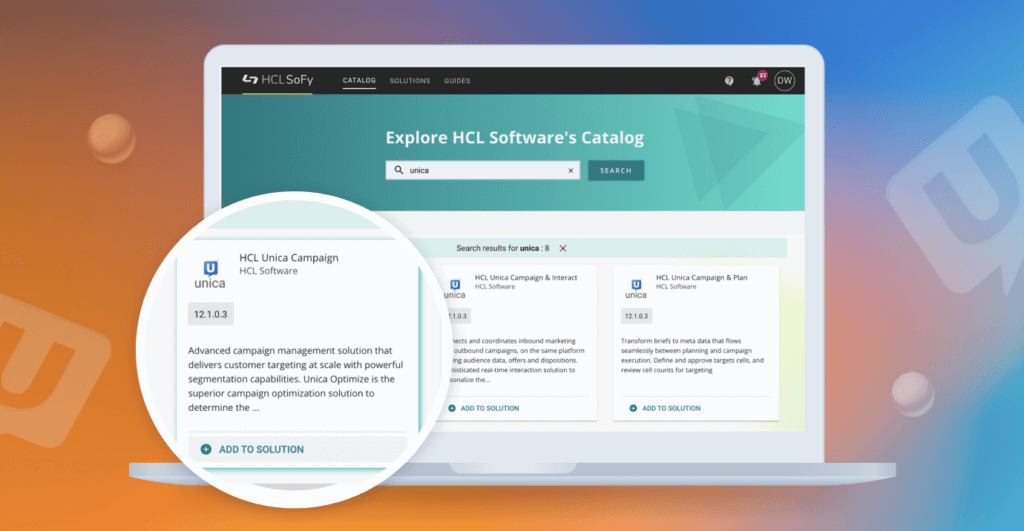1024x531 pixels.
Task: Select version 12.1.0.3 on HCL Unica Campaign card
Action: click(210, 315)
